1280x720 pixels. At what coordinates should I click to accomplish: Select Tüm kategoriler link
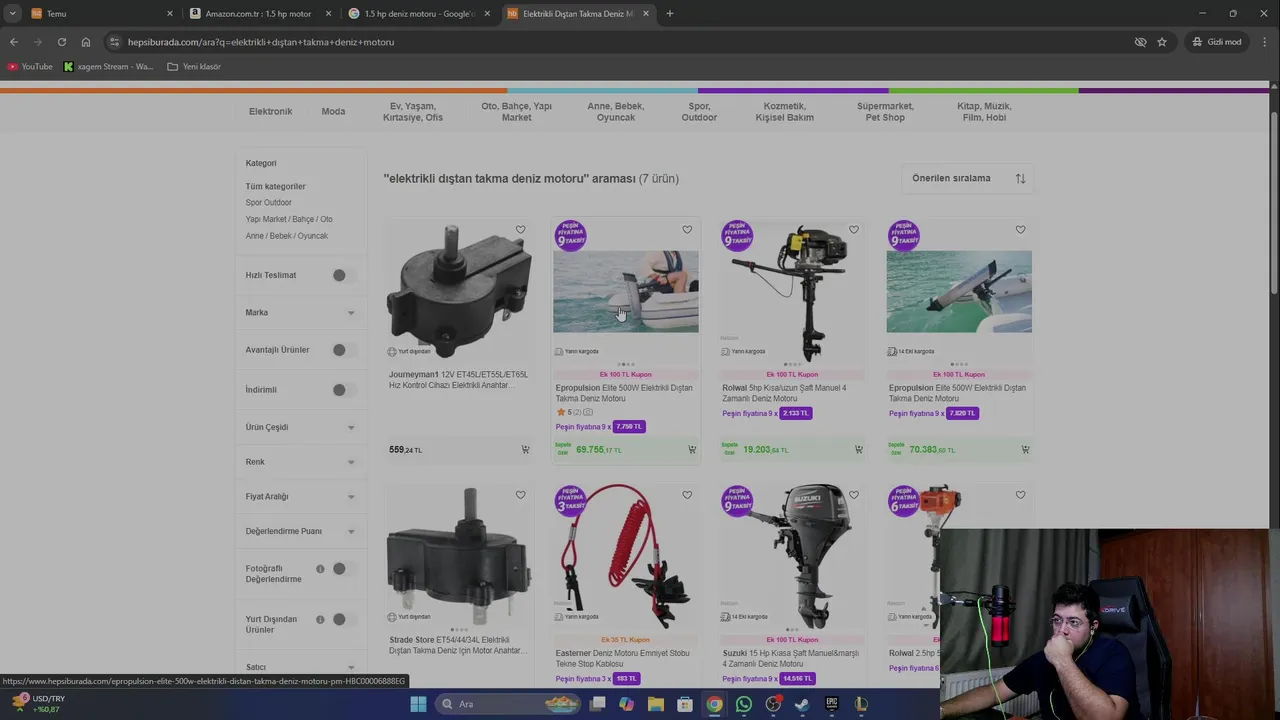pos(276,187)
